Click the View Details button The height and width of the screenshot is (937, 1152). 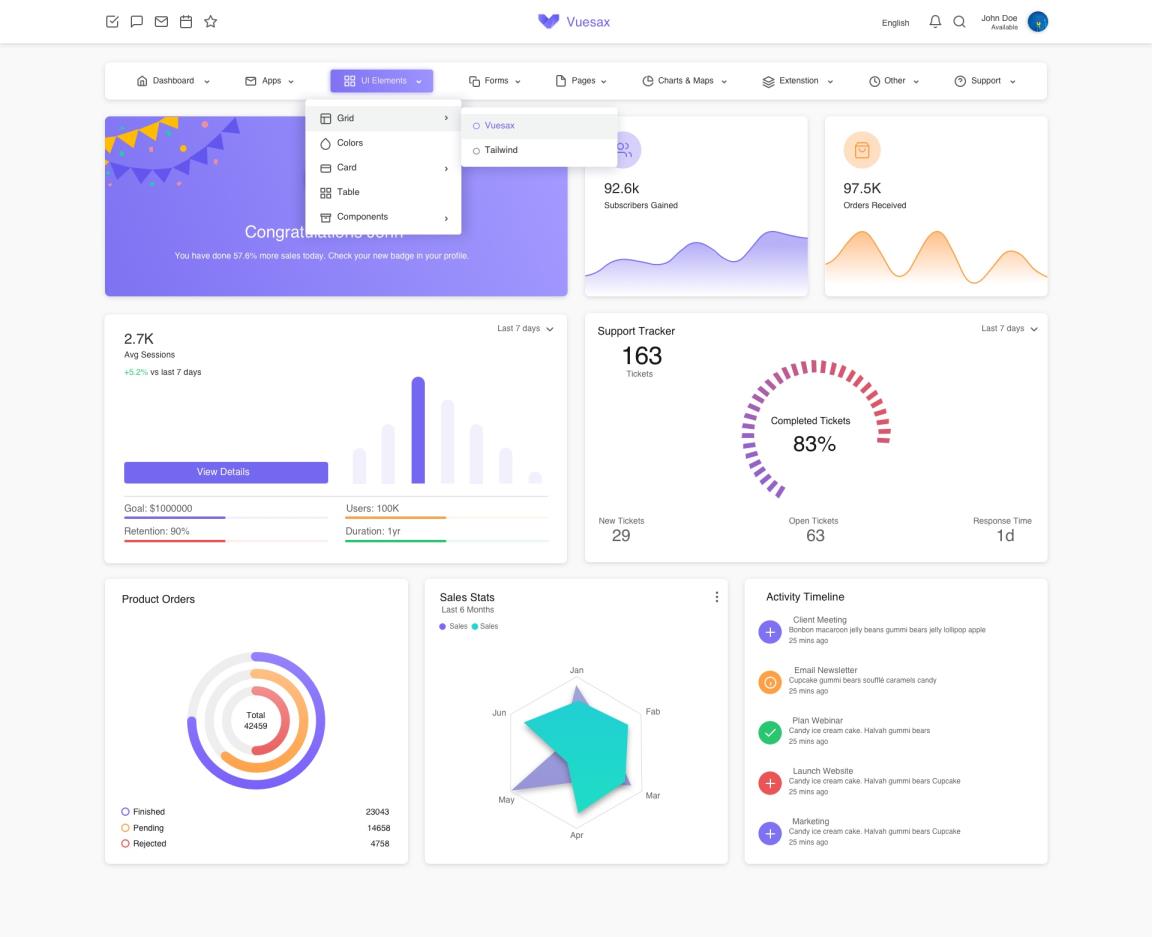point(225,472)
